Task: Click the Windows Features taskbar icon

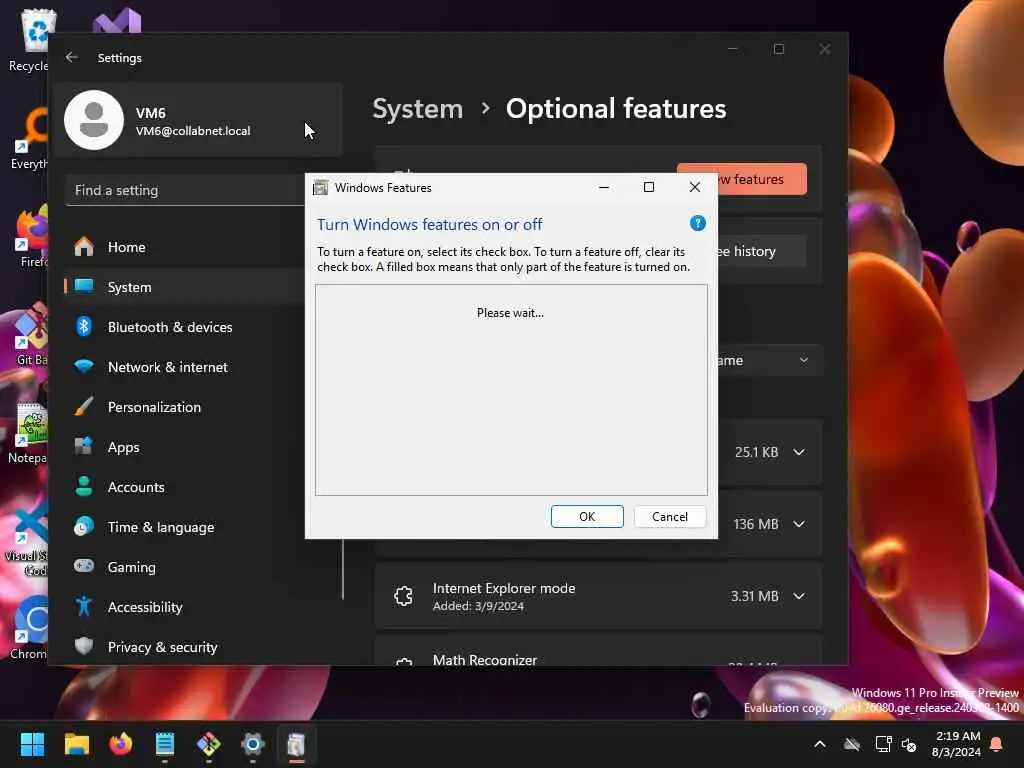Action: click(296, 744)
